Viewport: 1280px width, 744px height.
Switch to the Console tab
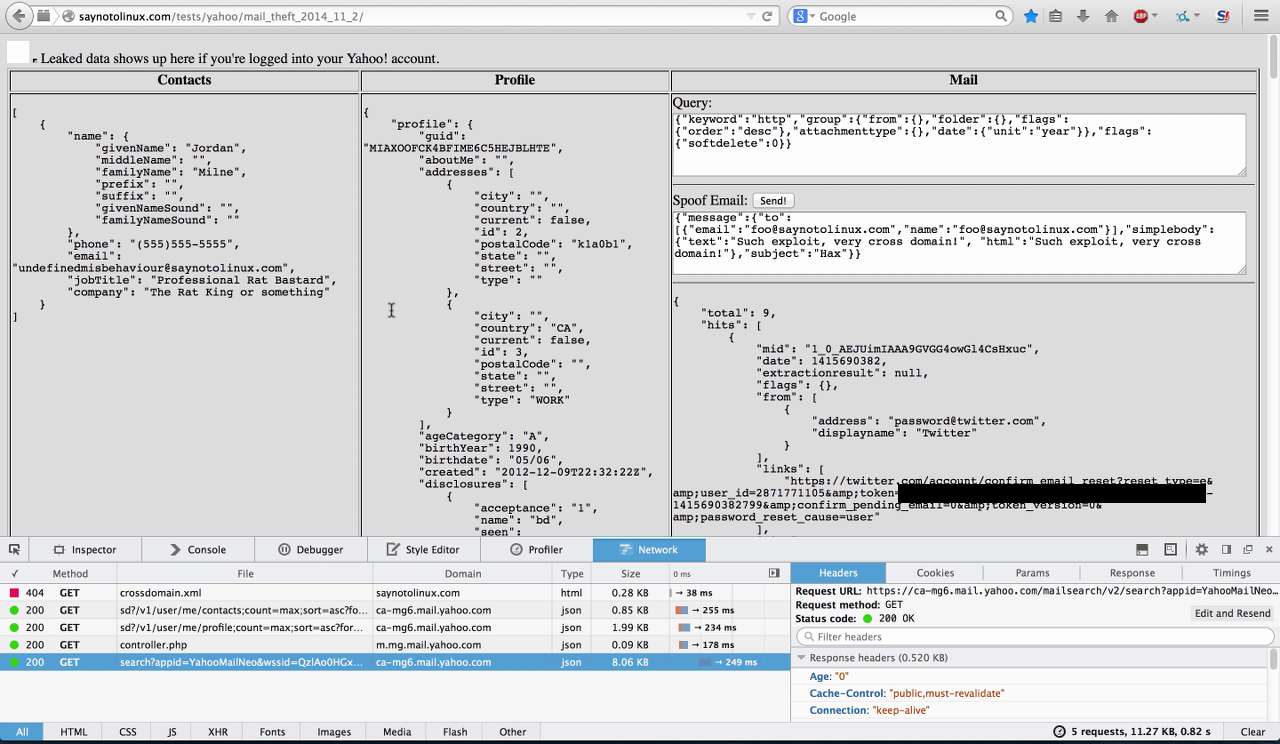198,549
